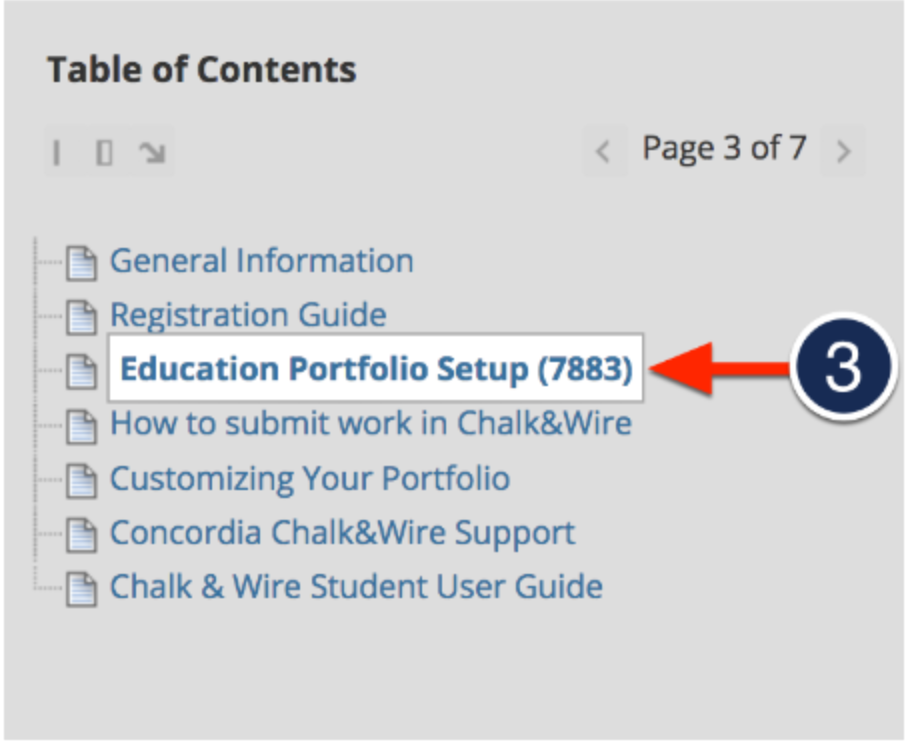Image resolution: width=912 pixels, height=748 pixels.
Task: Go to the next page with the right chevron
Action: click(x=843, y=150)
